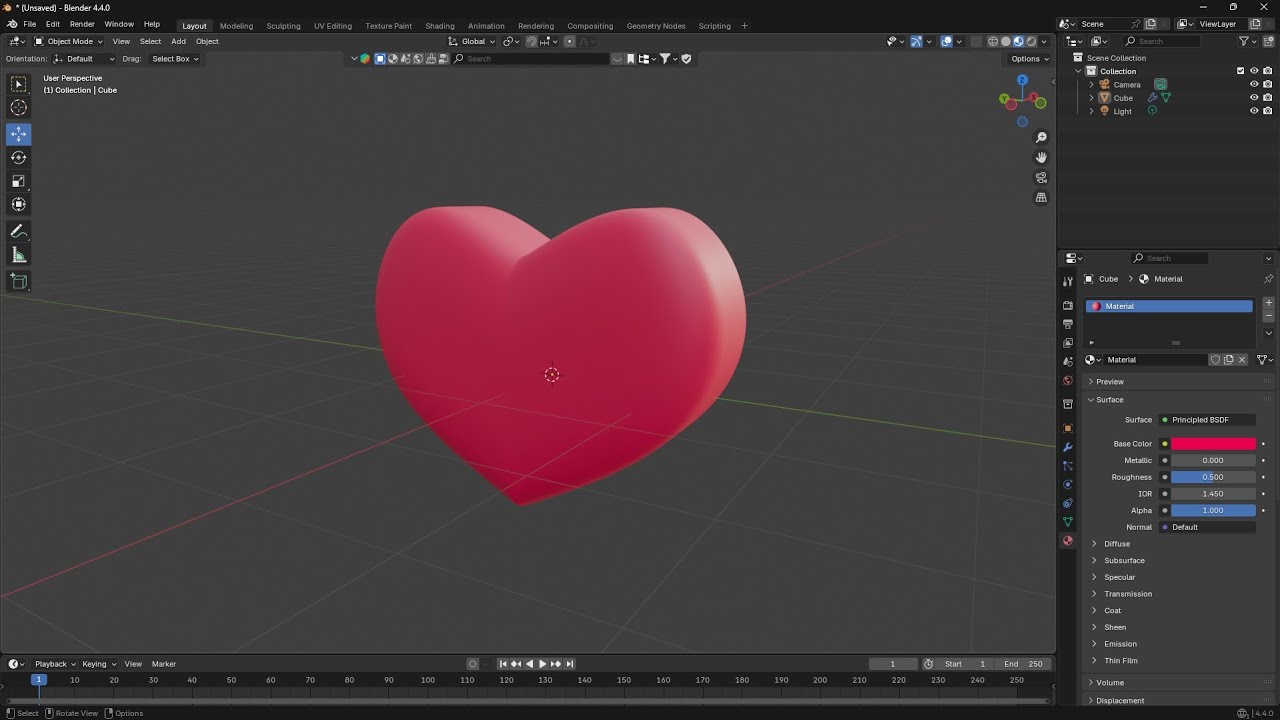This screenshot has height=720, width=1280.
Task: Open the Render properties tab
Action: 1068,305
